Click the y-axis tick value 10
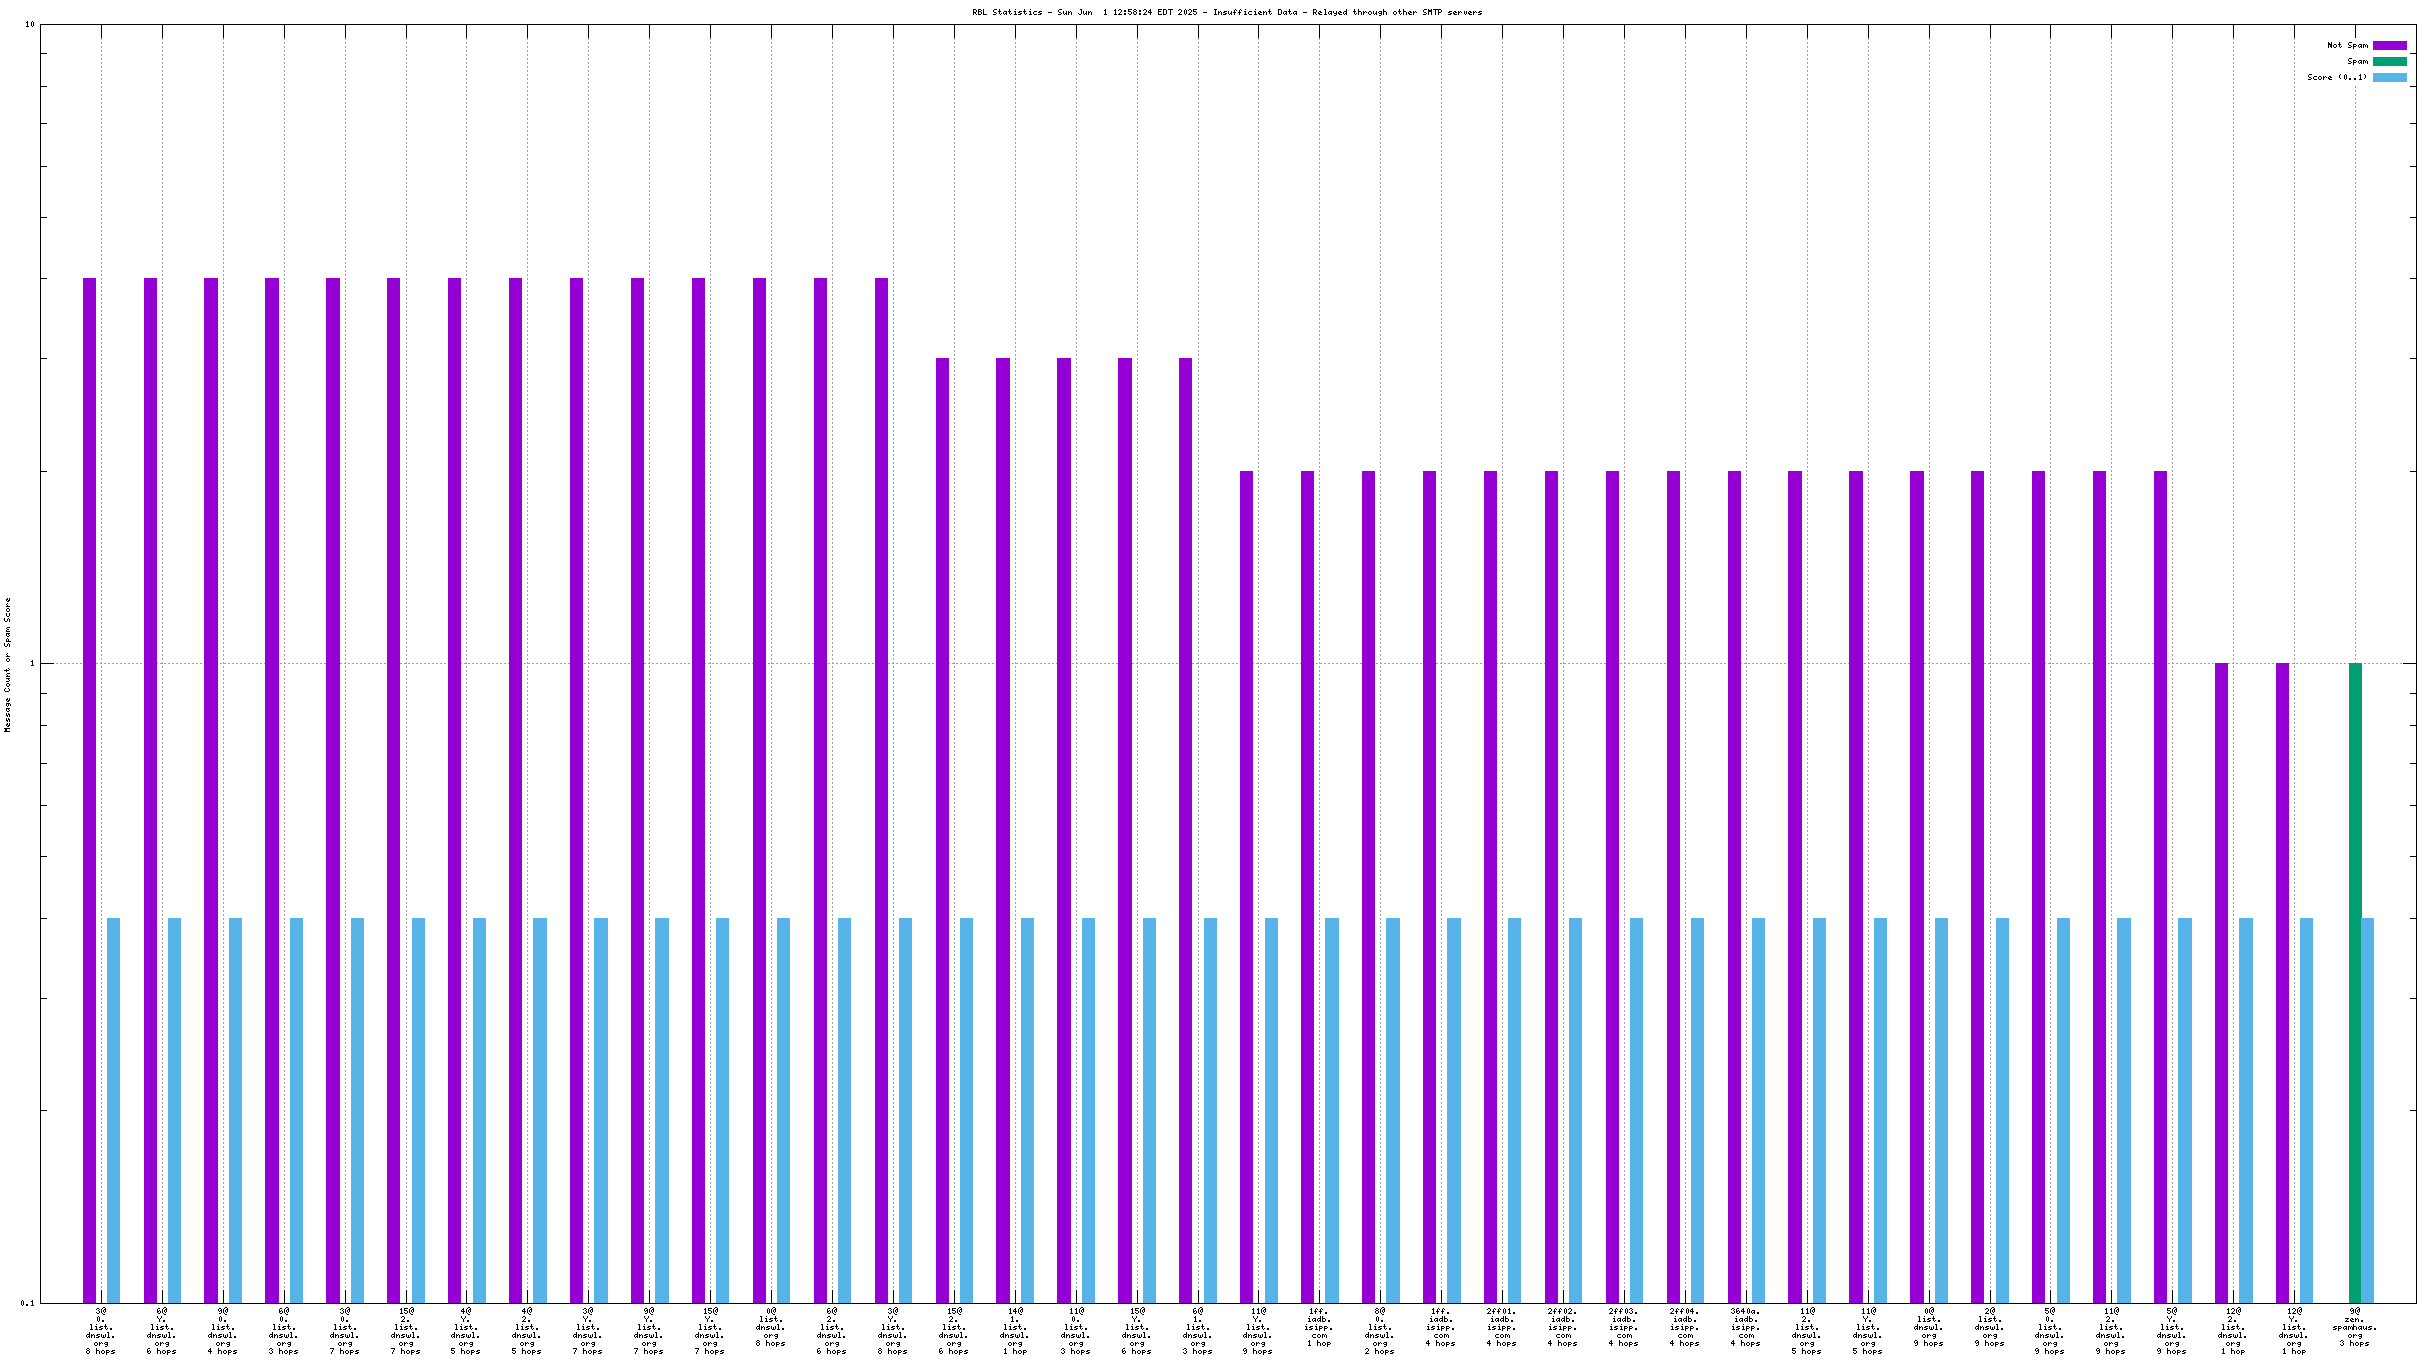Viewport: 2432px width, 1368px height. click(29, 24)
